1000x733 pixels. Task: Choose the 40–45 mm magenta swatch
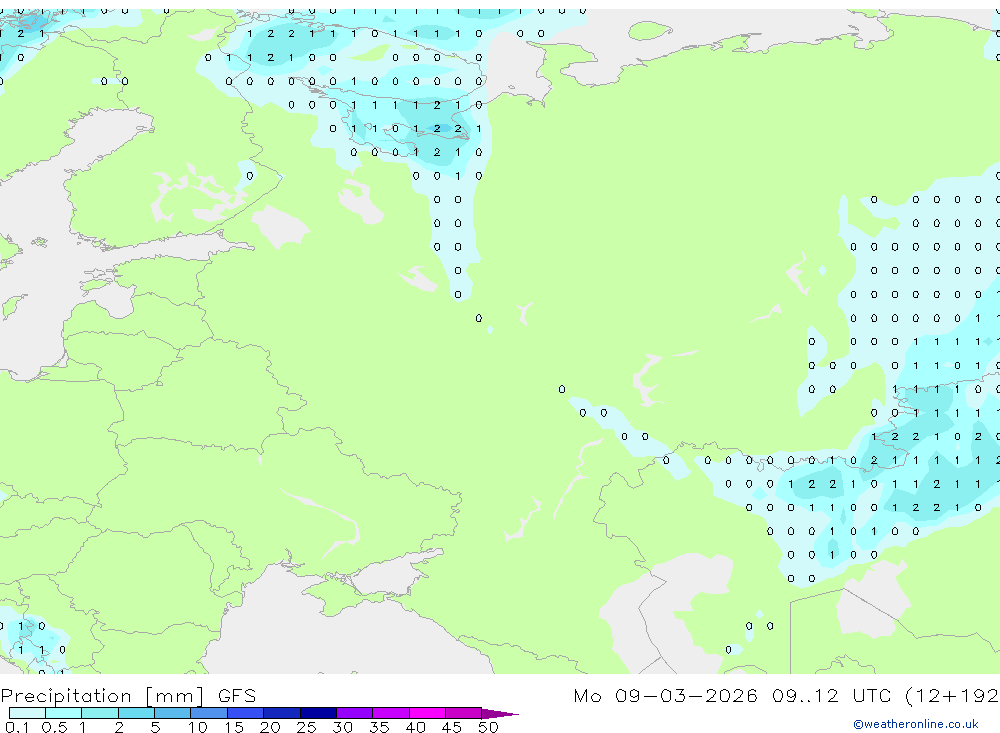click(x=427, y=713)
